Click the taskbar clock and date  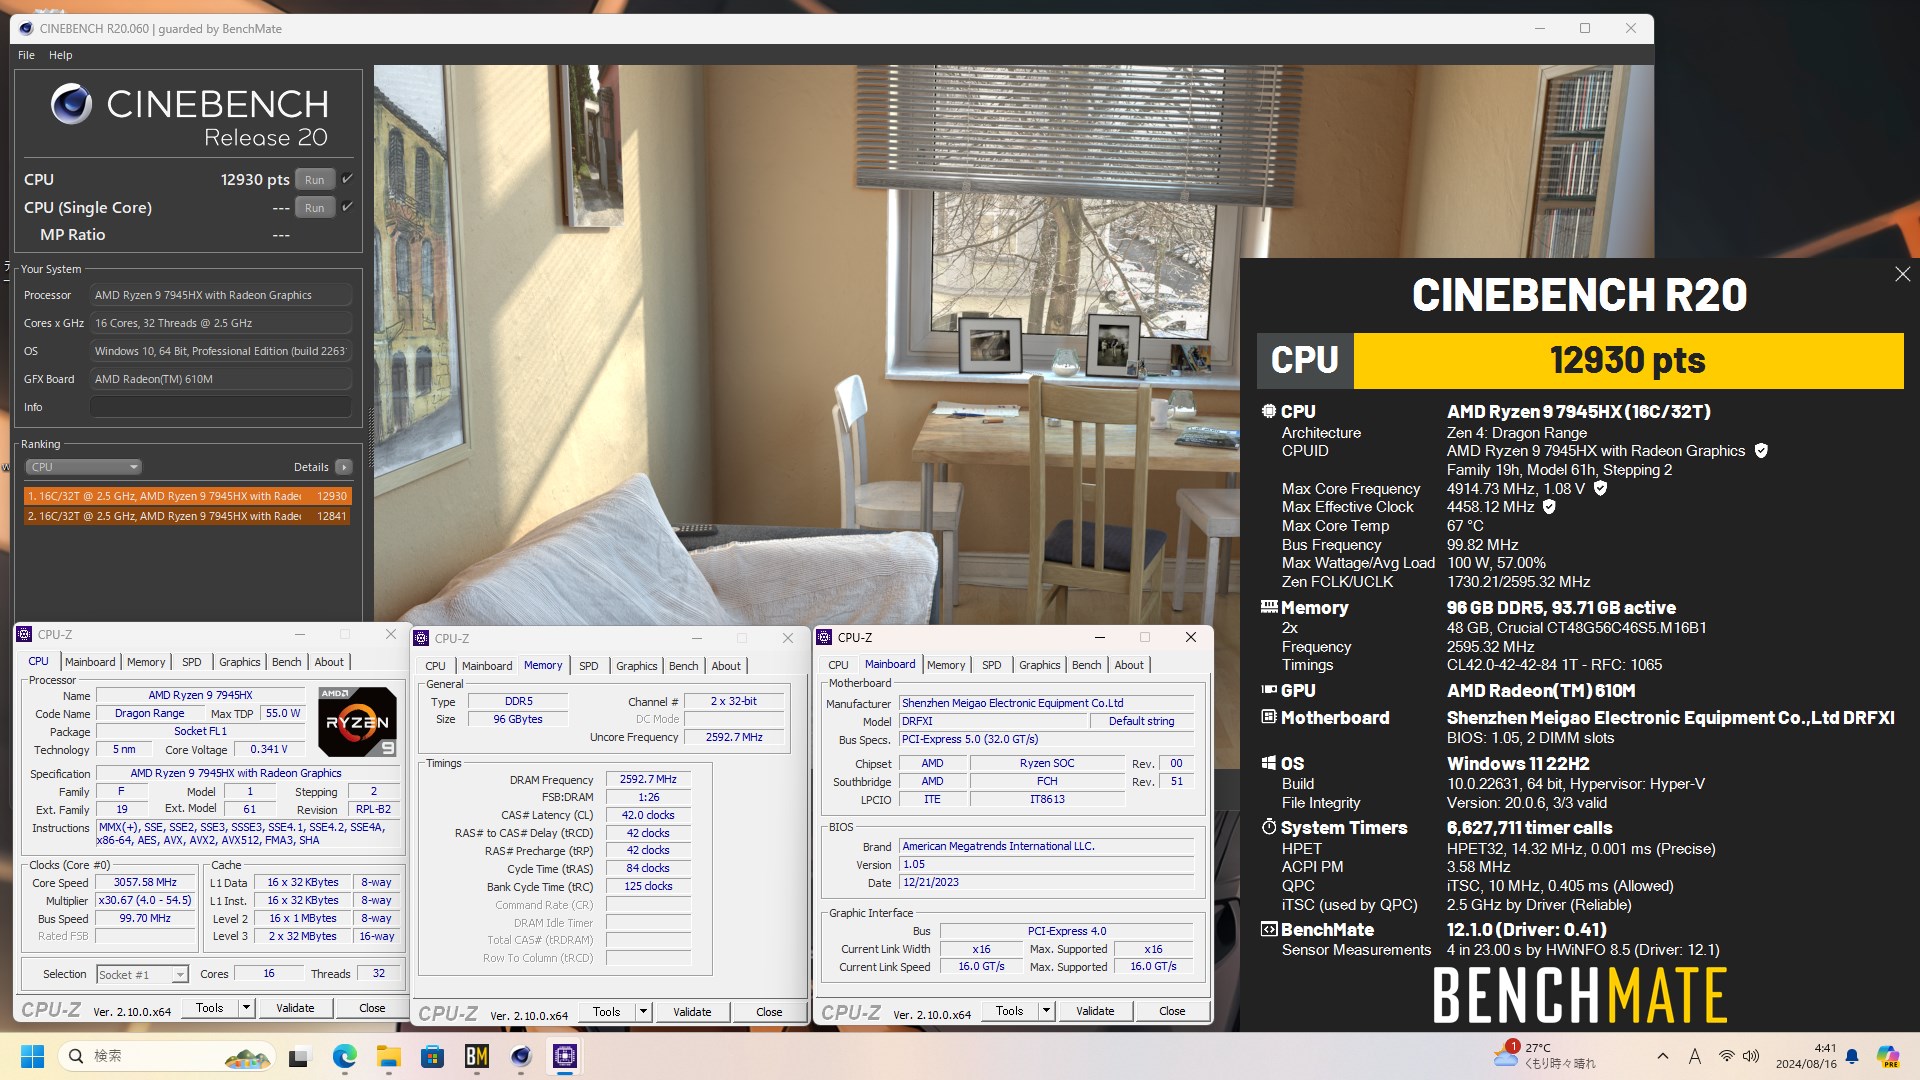click(x=1806, y=1056)
